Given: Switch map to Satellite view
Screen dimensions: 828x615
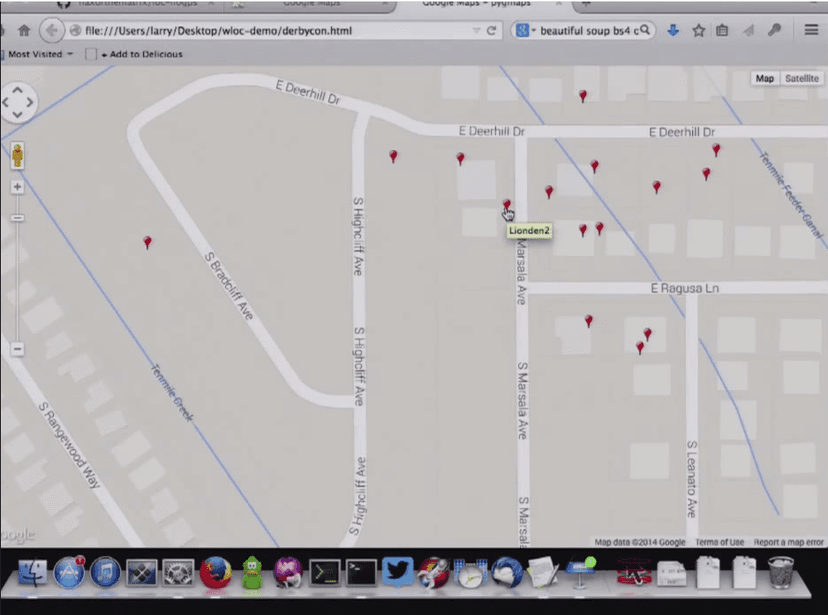Looking at the screenshot, I should pyautogui.click(x=801, y=78).
